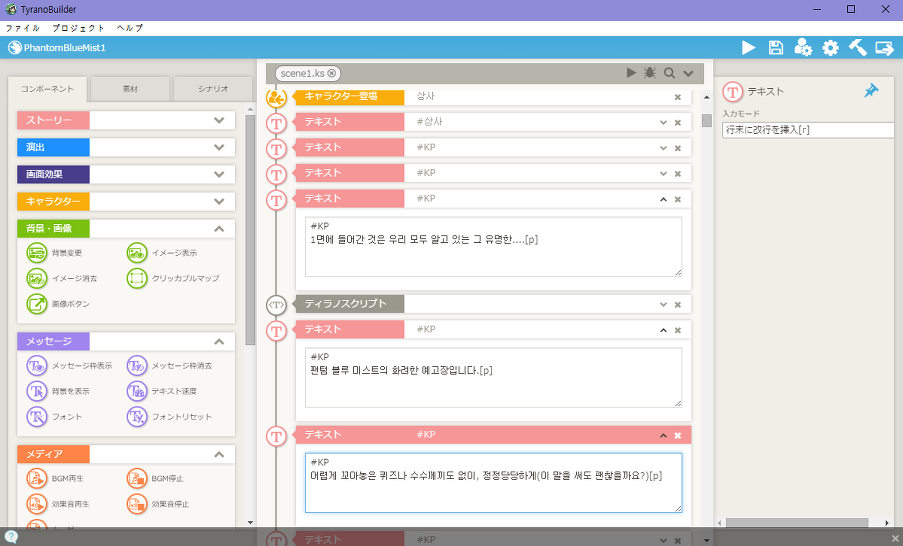
Task: Select the 背景を表示 message component icon
Action: (x=37, y=391)
